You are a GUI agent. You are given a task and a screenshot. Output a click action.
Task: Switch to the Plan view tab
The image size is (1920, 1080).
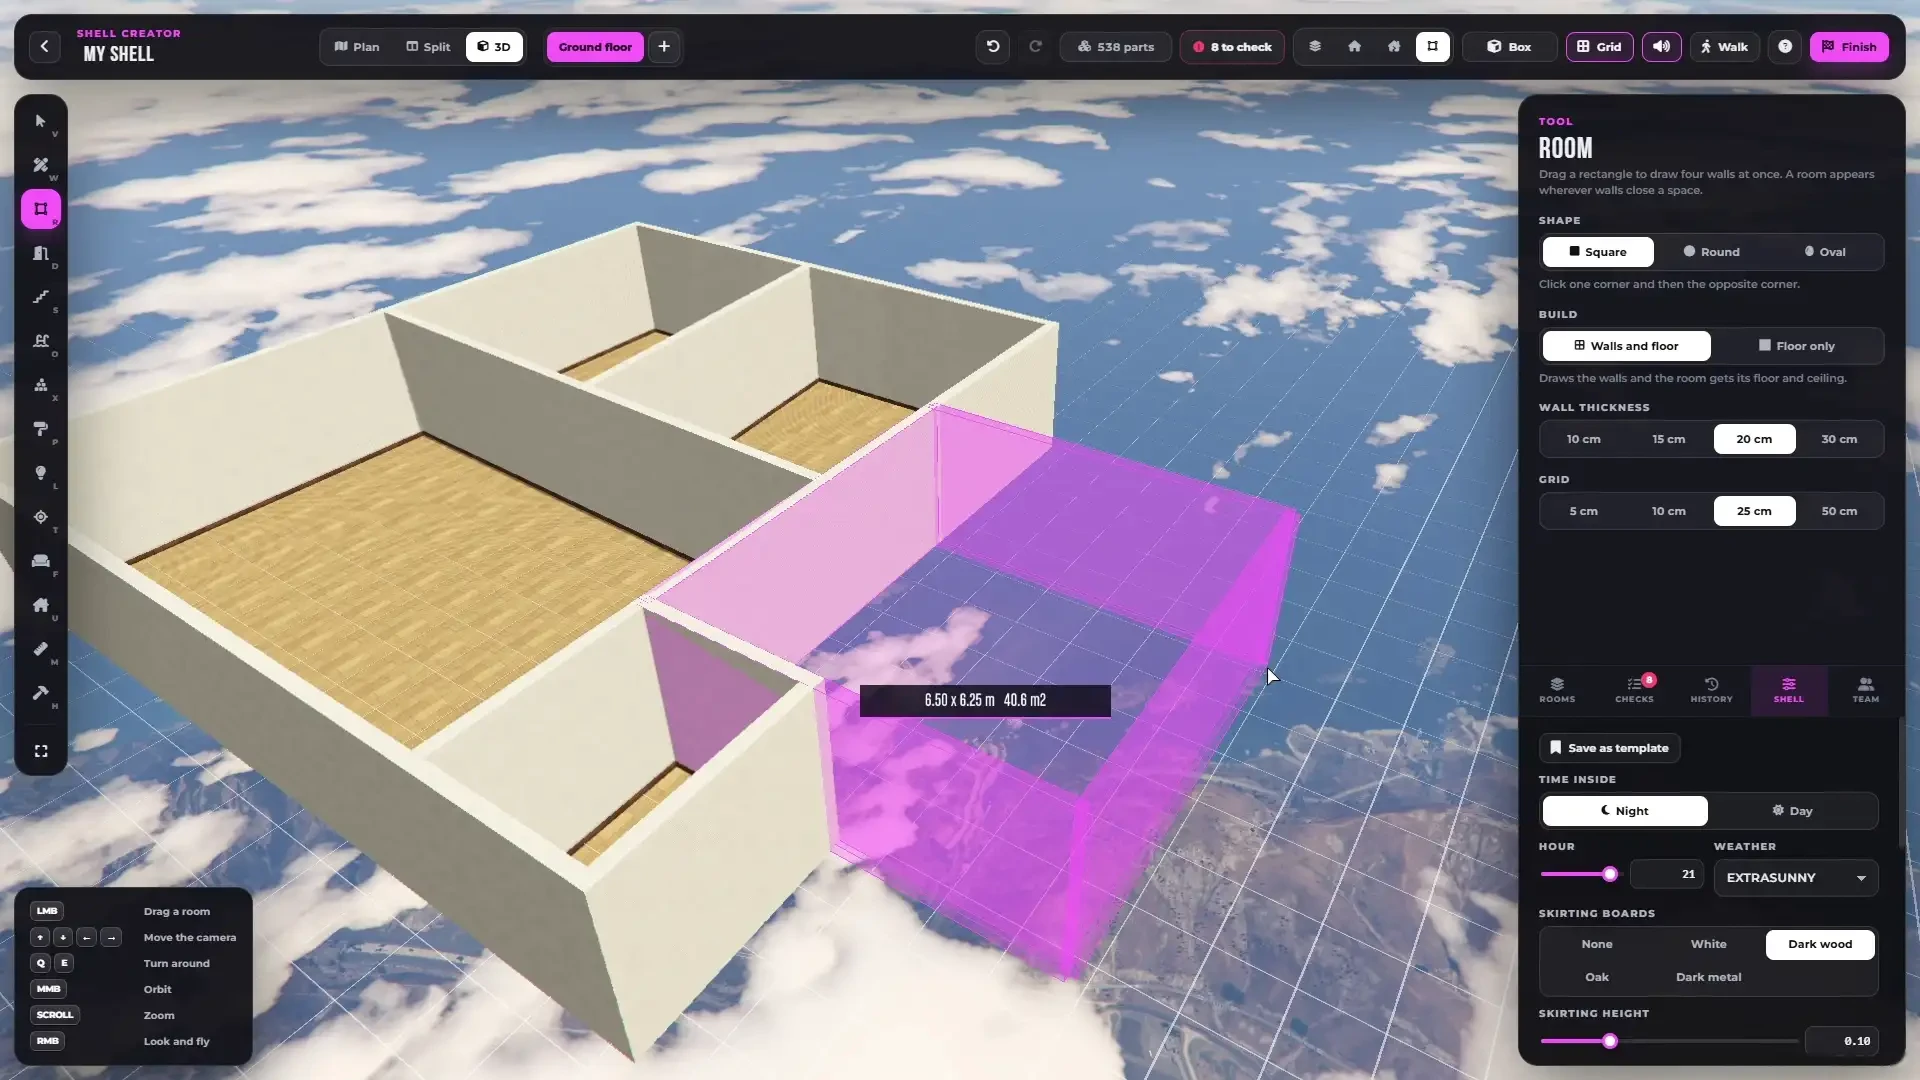(x=357, y=46)
